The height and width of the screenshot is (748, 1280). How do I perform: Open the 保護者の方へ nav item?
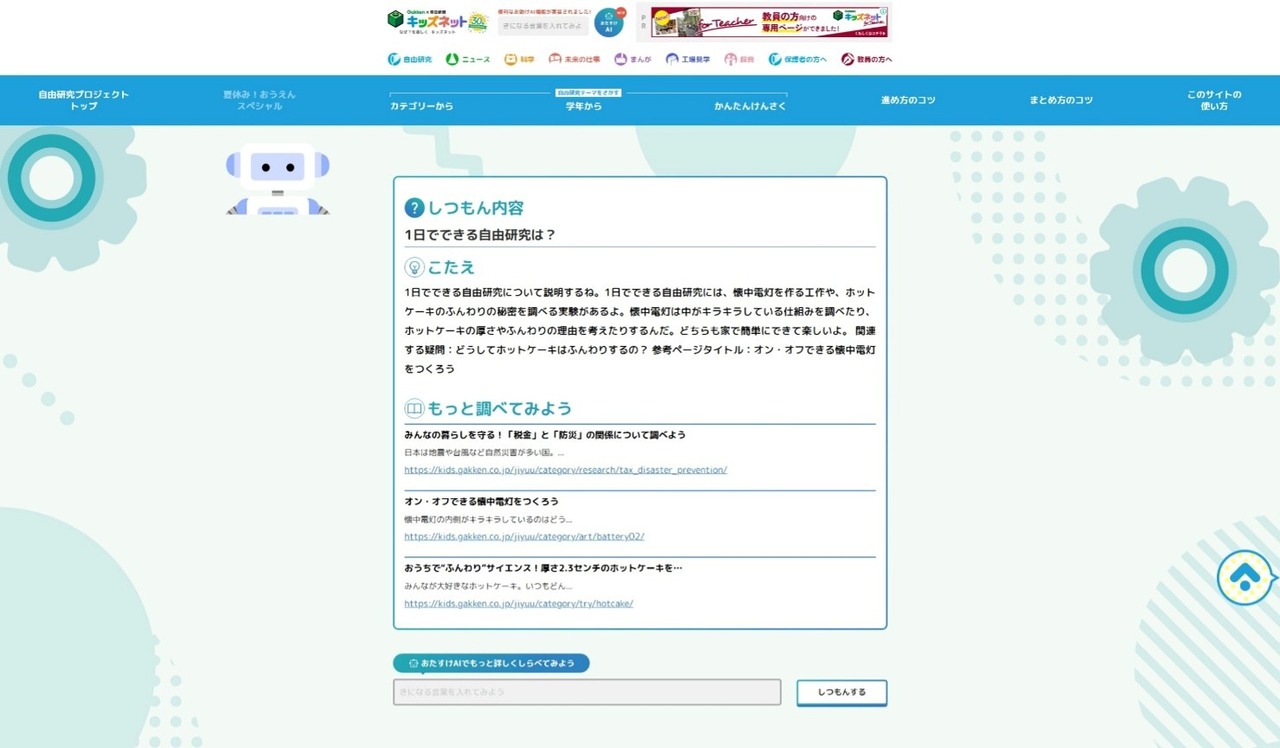798,60
